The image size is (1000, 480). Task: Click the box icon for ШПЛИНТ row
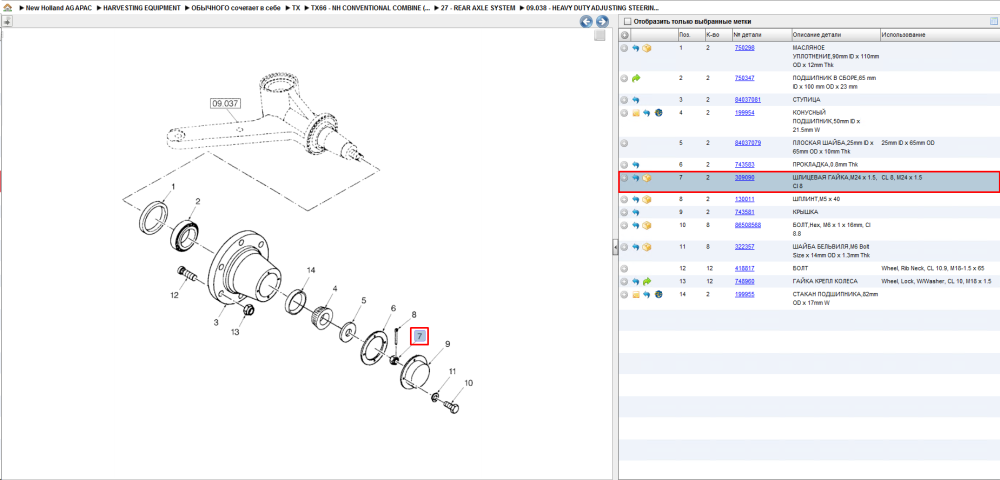tap(647, 200)
